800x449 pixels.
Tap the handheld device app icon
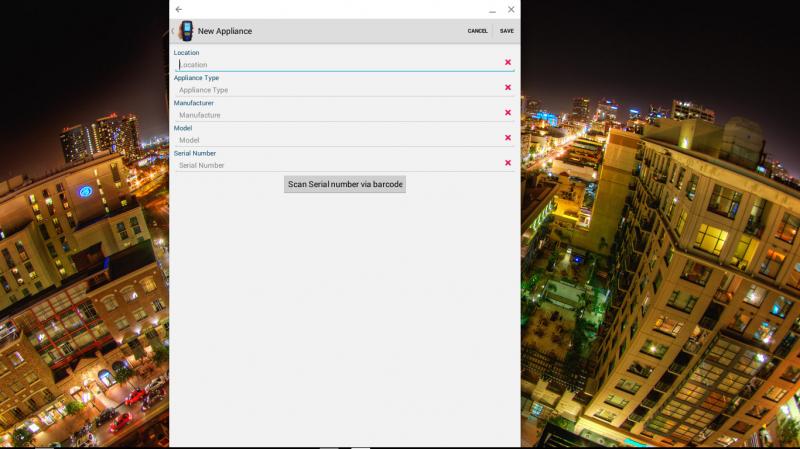click(x=186, y=31)
